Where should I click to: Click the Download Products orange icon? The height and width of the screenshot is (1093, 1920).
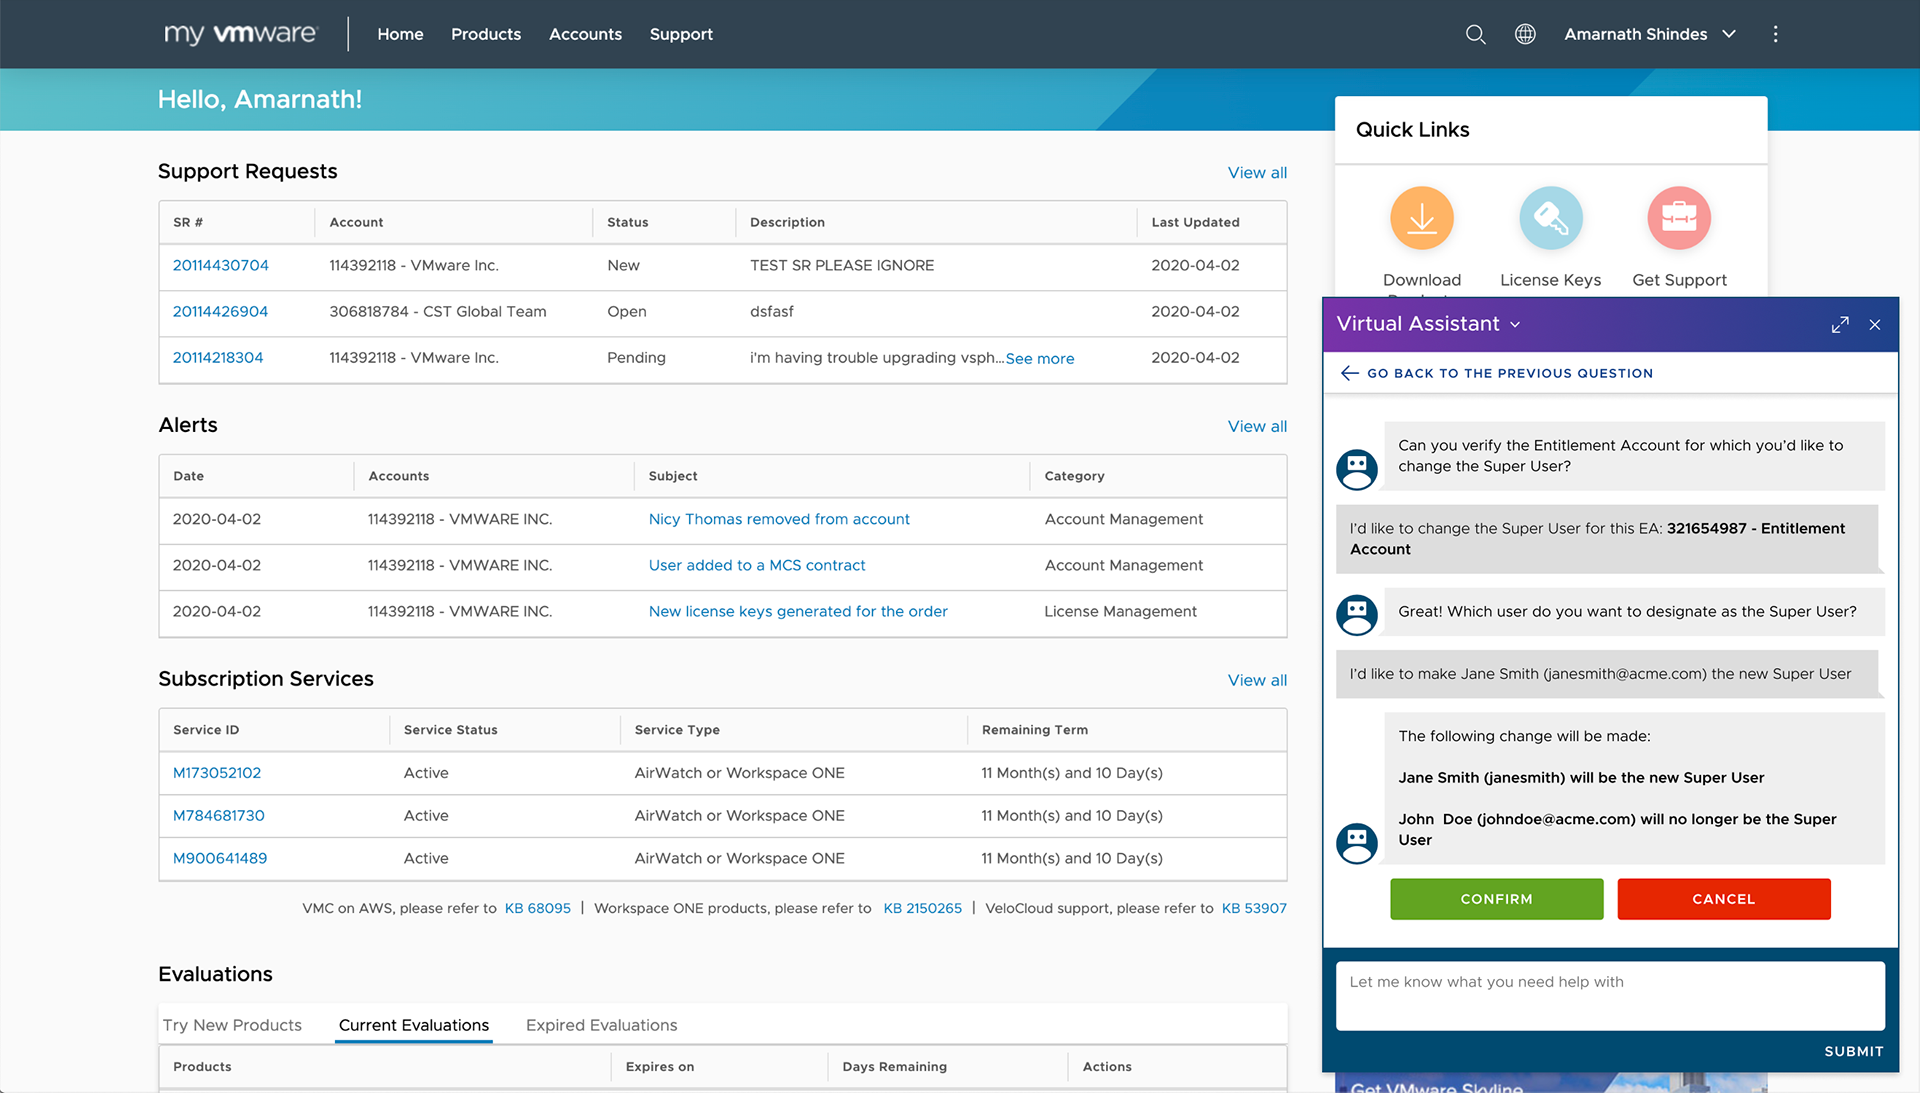pyautogui.click(x=1421, y=218)
